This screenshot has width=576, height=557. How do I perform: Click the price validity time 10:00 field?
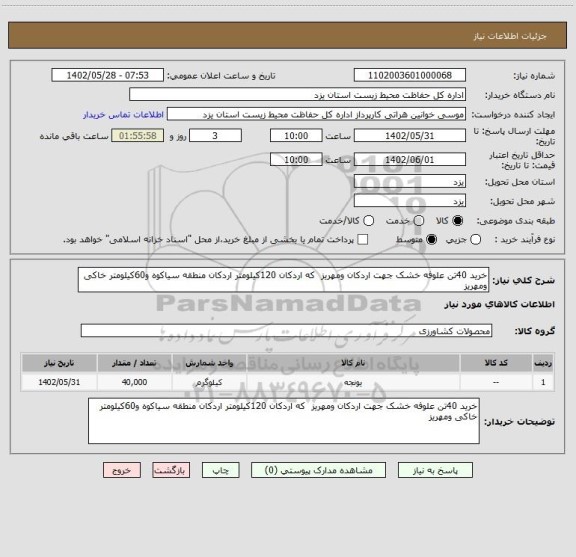(x=296, y=159)
